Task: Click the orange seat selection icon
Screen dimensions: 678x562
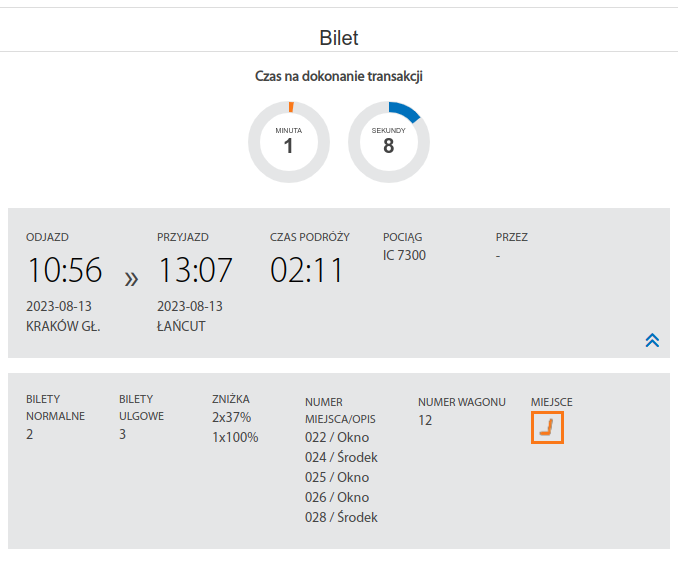Action: [x=547, y=428]
